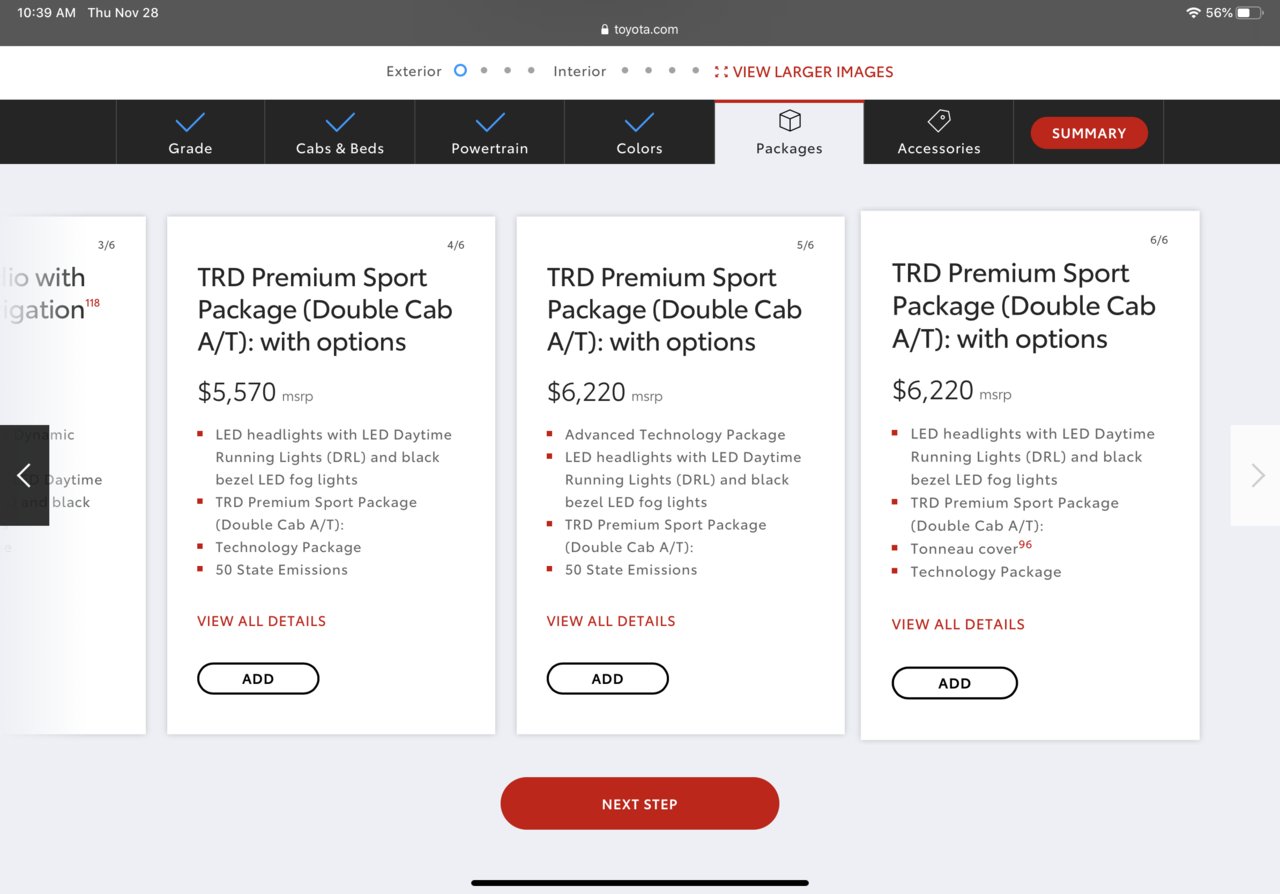Screen dimensions: 1280x894
Task: Add package 5/6 with Advanced Technology Package
Action: pyautogui.click(x=607, y=678)
